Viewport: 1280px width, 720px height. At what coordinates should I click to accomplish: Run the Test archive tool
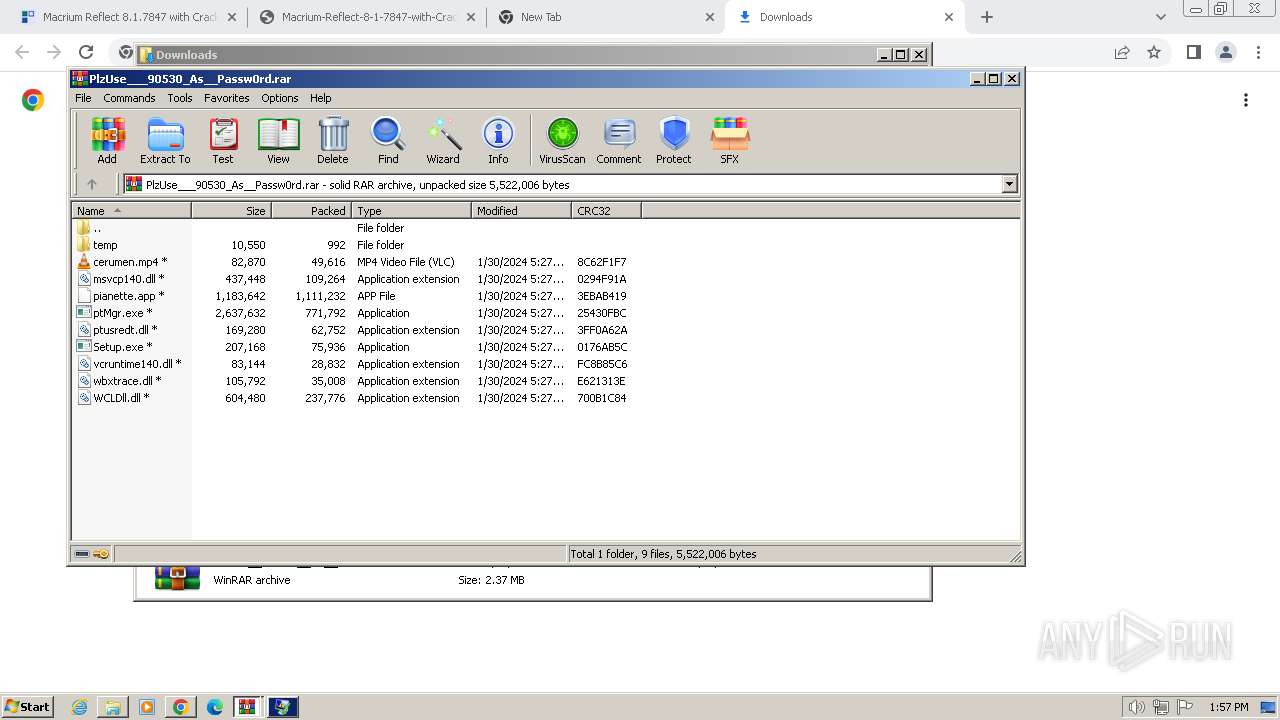point(223,140)
